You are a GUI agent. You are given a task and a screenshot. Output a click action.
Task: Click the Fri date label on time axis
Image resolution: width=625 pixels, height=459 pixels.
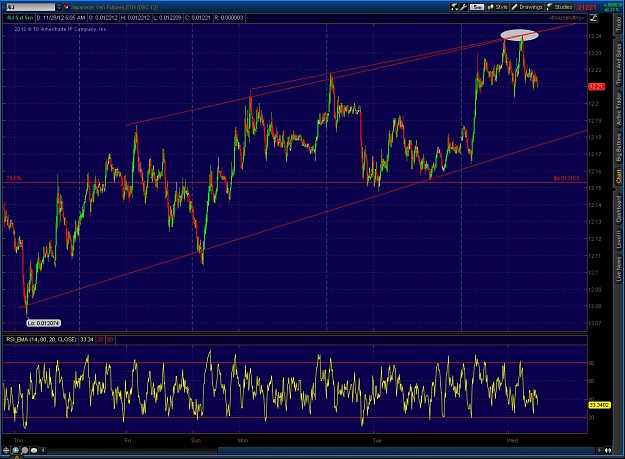click(x=128, y=440)
